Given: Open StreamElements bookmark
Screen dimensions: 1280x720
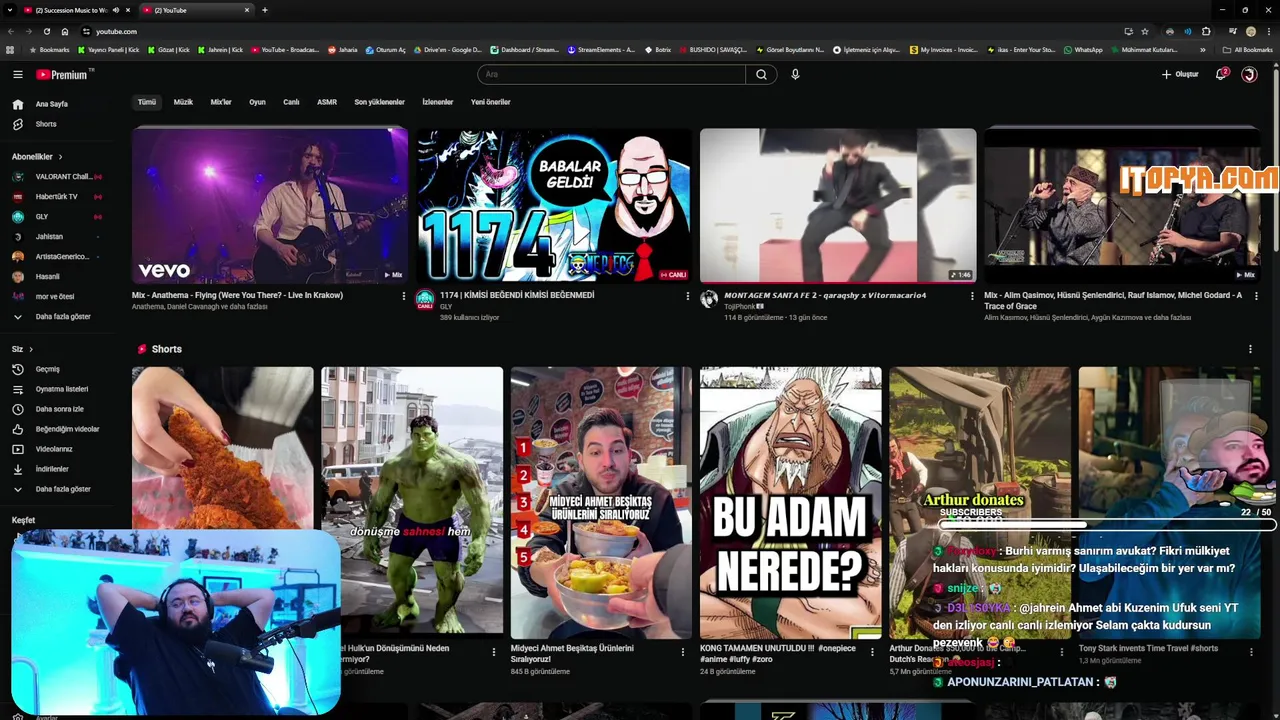Looking at the screenshot, I should [x=601, y=50].
